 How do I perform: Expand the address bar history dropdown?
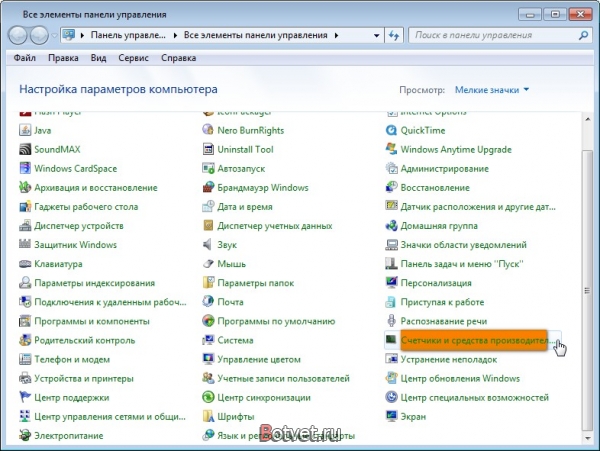tap(377, 35)
